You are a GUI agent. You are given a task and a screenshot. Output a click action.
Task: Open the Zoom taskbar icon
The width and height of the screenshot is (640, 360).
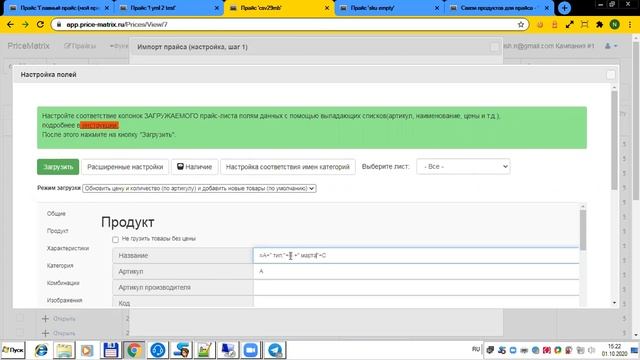(251, 350)
